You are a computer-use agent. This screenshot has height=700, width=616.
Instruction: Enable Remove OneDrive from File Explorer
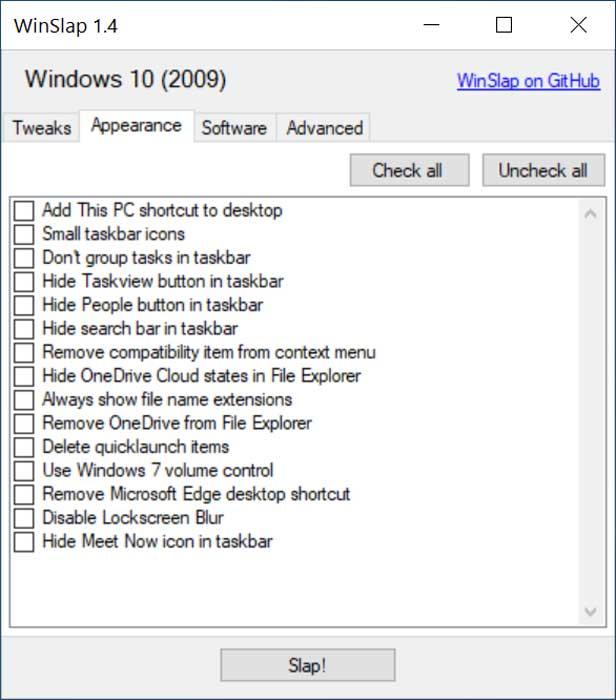(24, 424)
